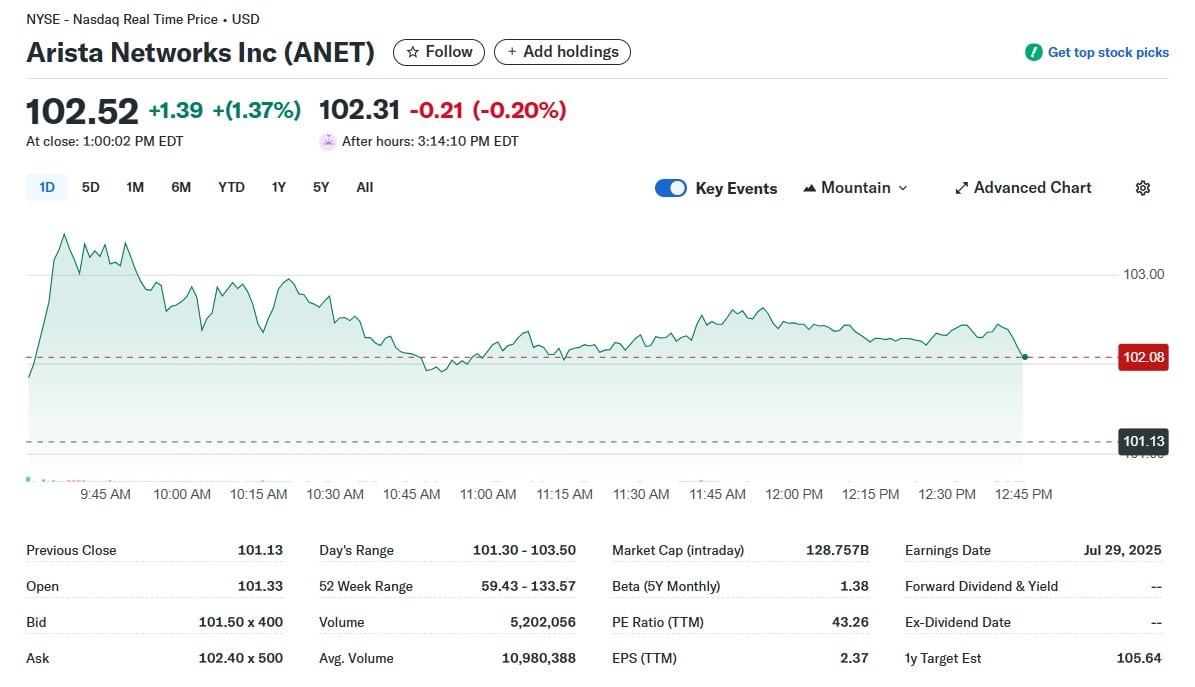Click the PE Ratio value 43.26

pos(851,622)
